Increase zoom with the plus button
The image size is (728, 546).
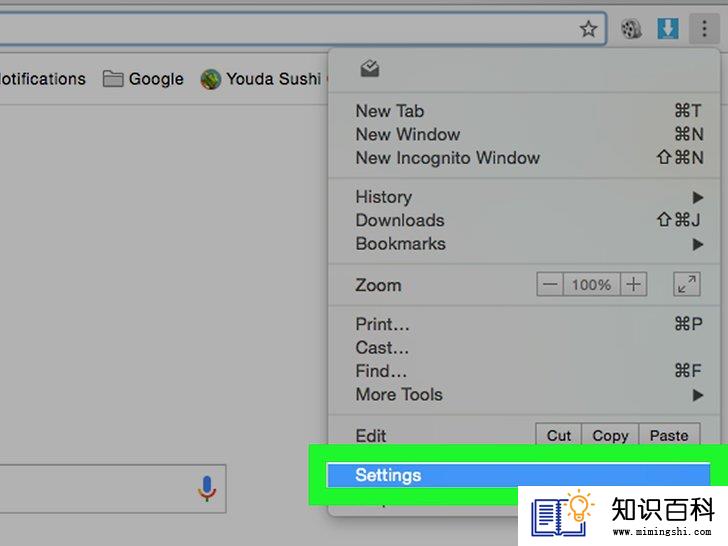633,284
